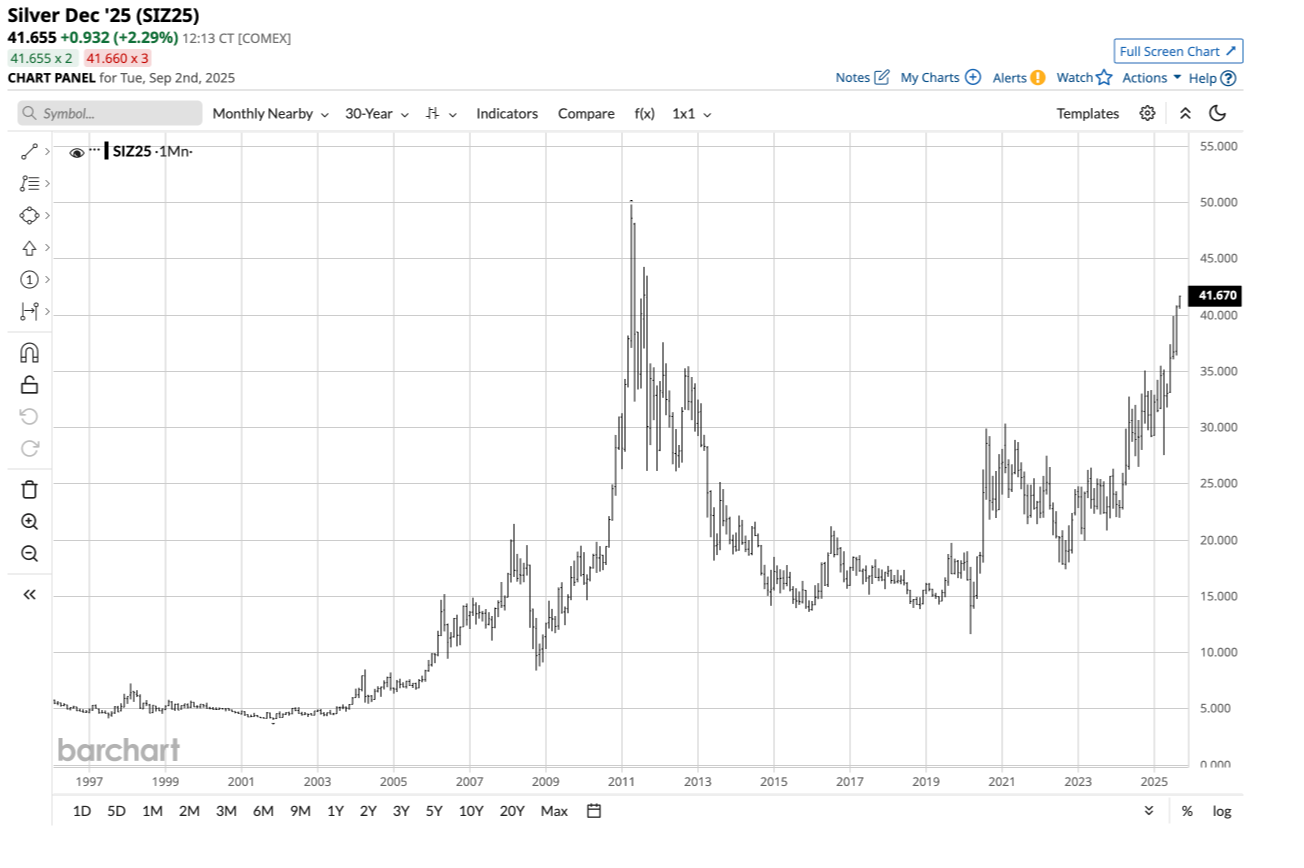Select the 10Y time range

[x=471, y=811]
